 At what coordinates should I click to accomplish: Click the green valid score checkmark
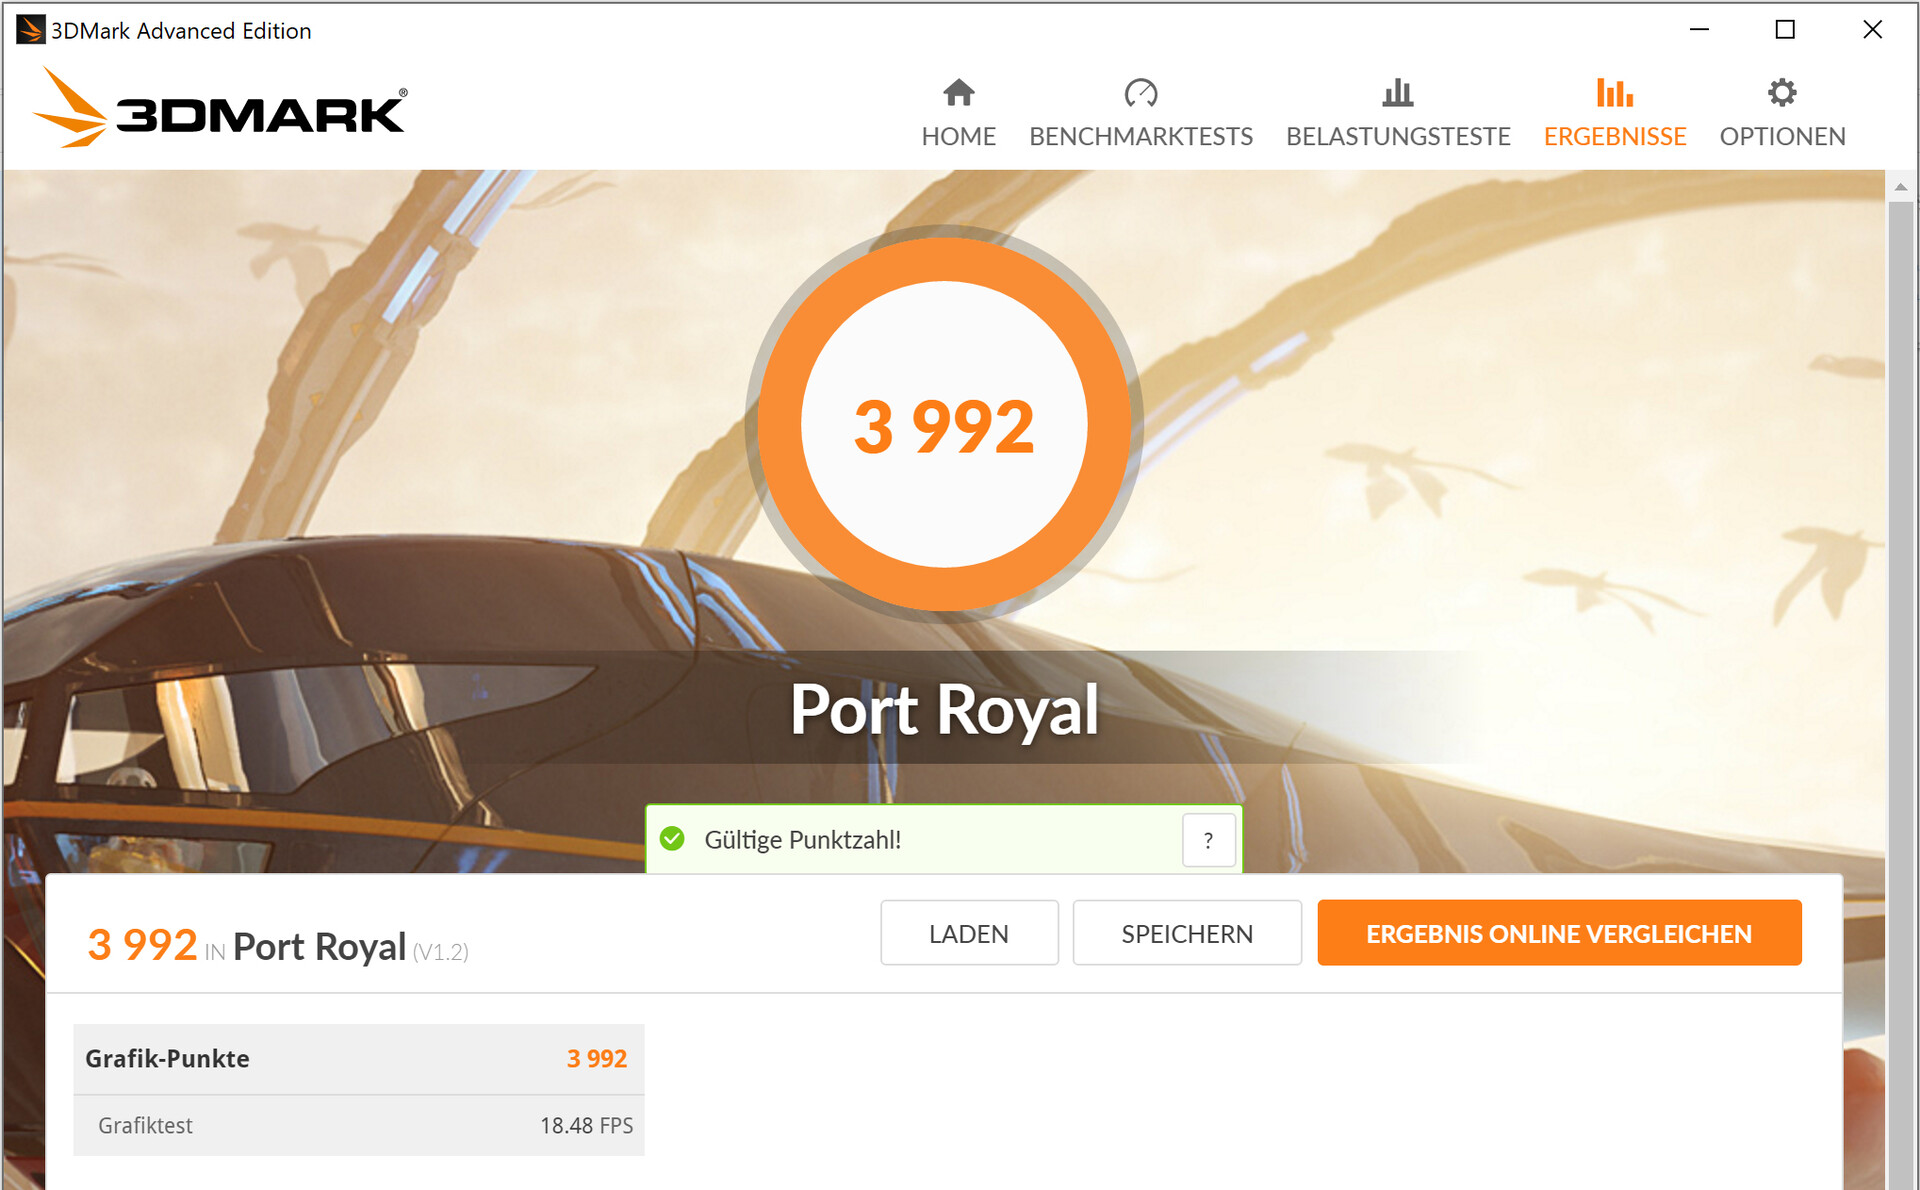click(x=672, y=839)
